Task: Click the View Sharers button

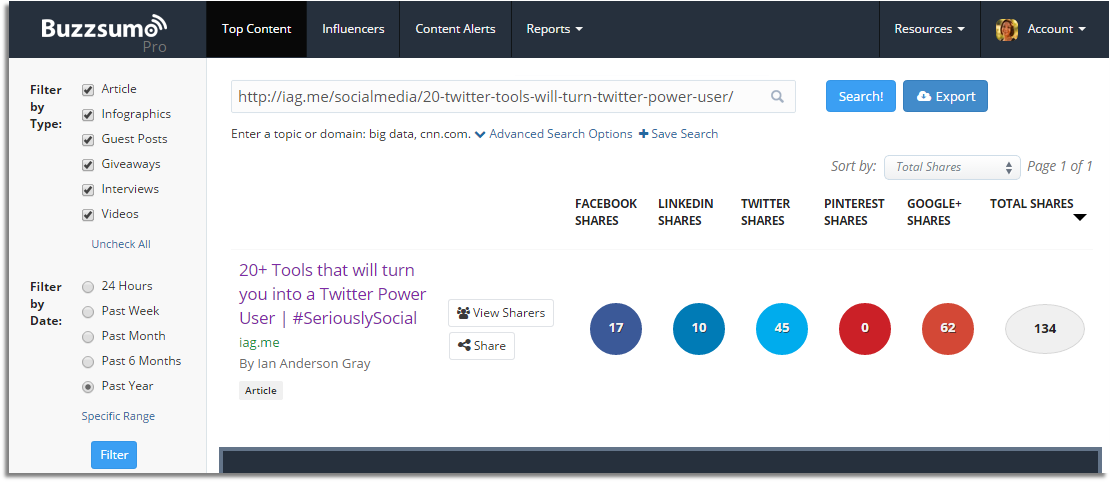Action: 501,313
